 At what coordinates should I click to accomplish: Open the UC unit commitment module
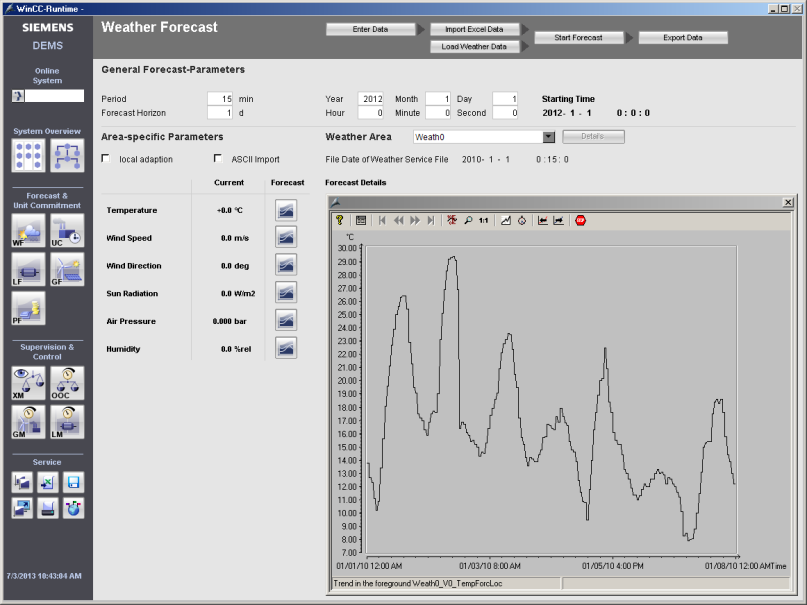point(67,230)
